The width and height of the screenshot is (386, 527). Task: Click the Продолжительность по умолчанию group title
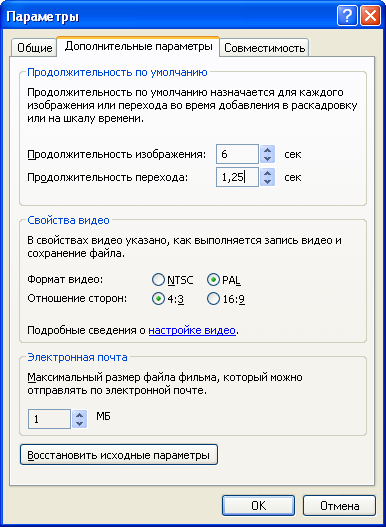(117, 72)
